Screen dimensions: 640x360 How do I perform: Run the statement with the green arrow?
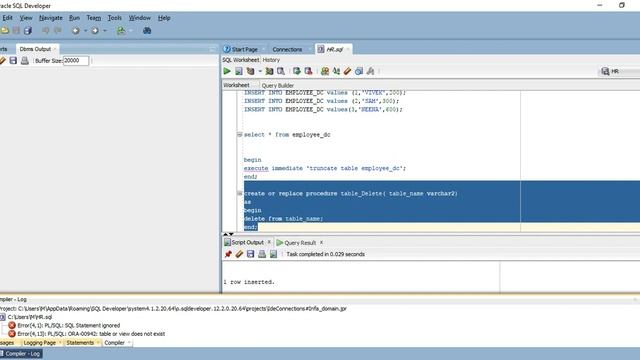point(227,71)
